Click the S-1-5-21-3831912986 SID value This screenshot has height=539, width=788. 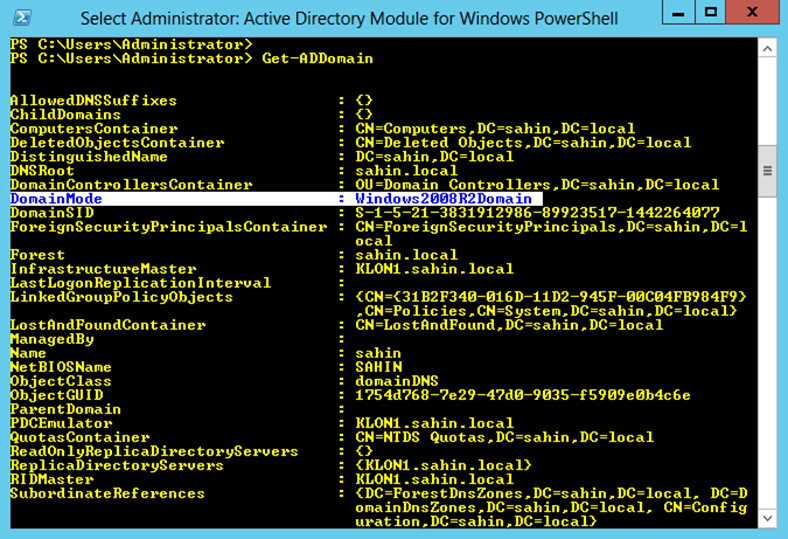(537, 213)
